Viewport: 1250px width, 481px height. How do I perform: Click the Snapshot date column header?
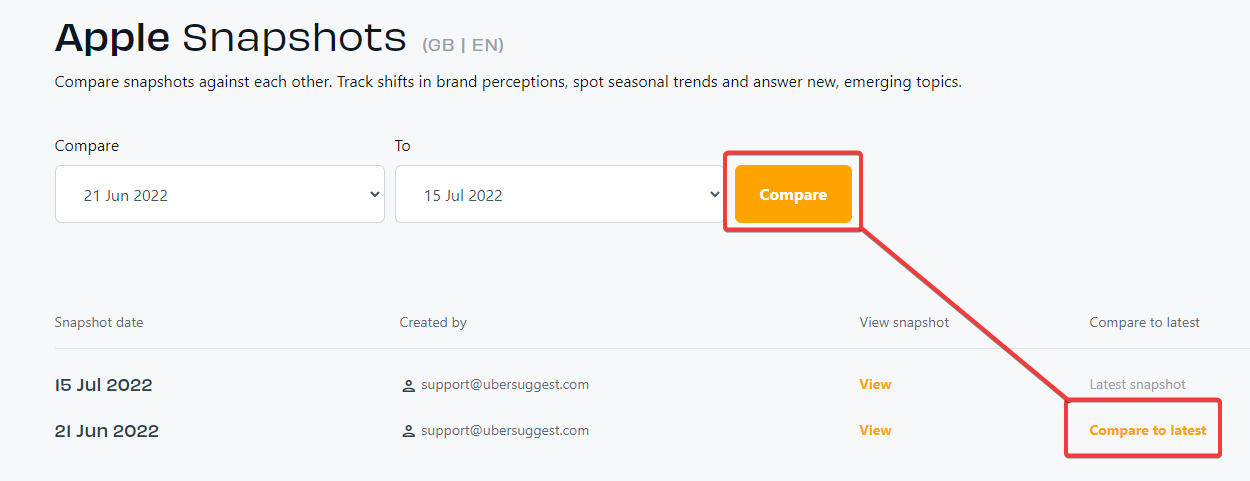tap(99, 322)
